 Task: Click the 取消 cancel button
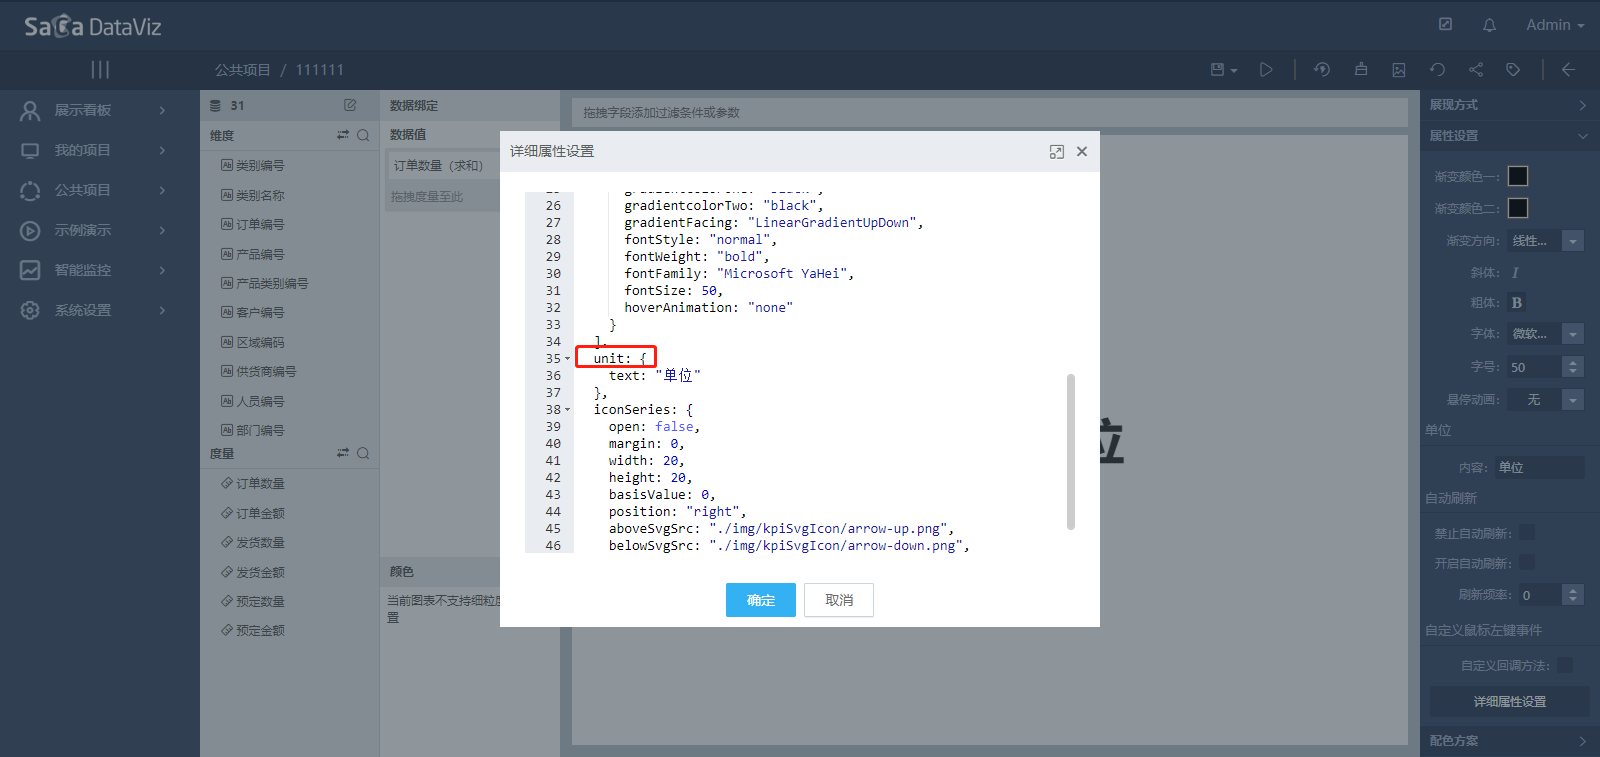(839, 600)
